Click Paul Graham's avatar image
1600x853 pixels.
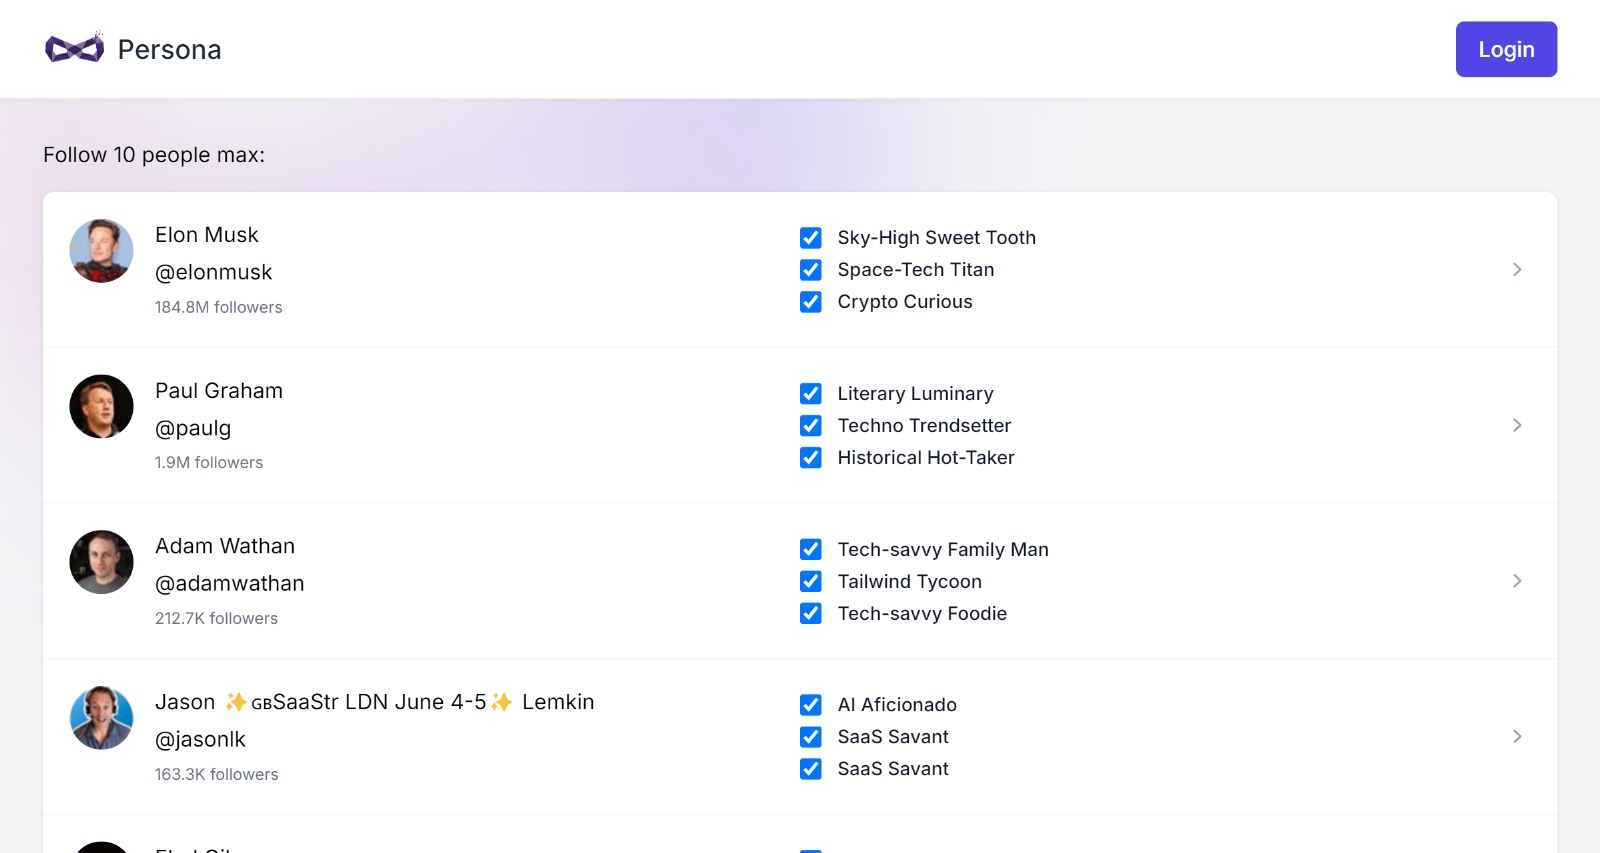pyautogui.click(x=101, y=407)
